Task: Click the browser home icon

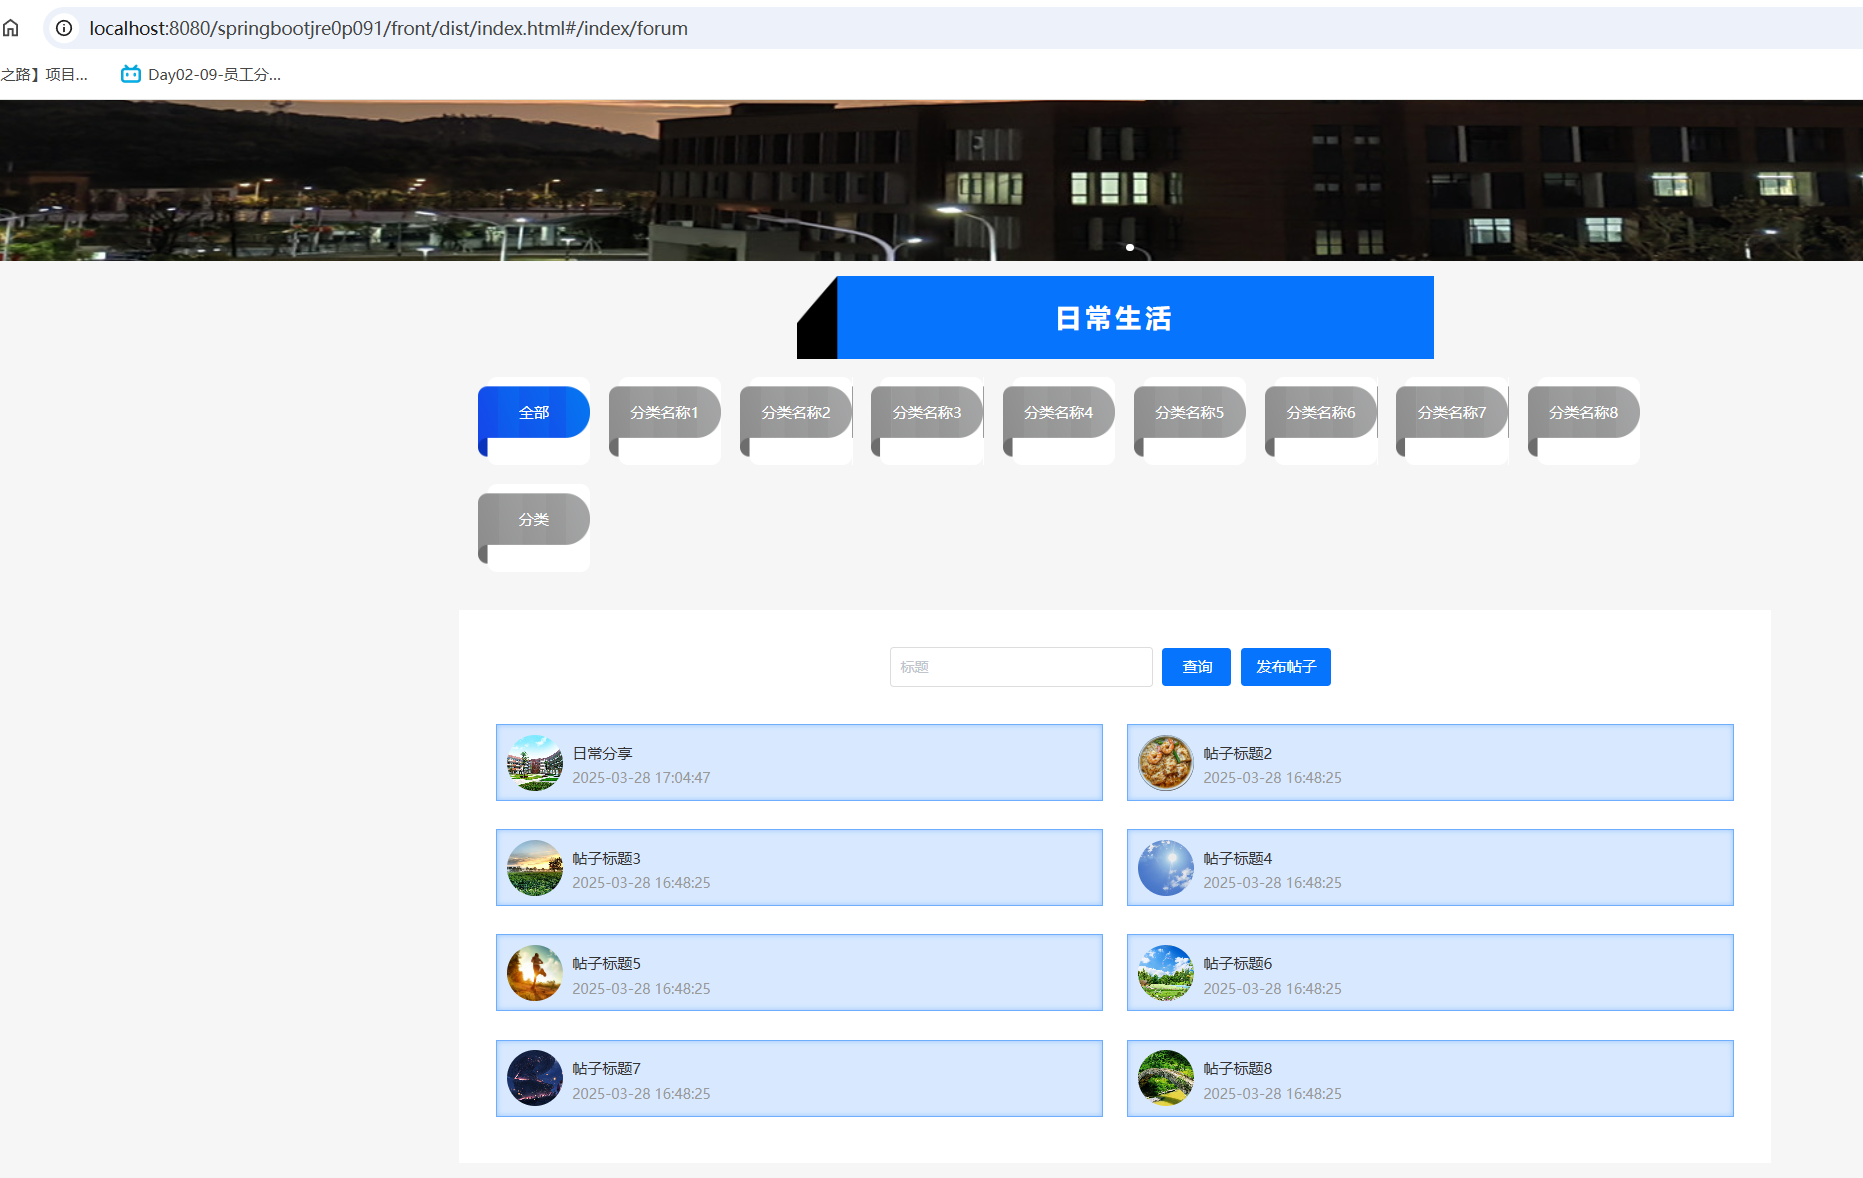Action: pyautogui.click(x=11, y=28)
